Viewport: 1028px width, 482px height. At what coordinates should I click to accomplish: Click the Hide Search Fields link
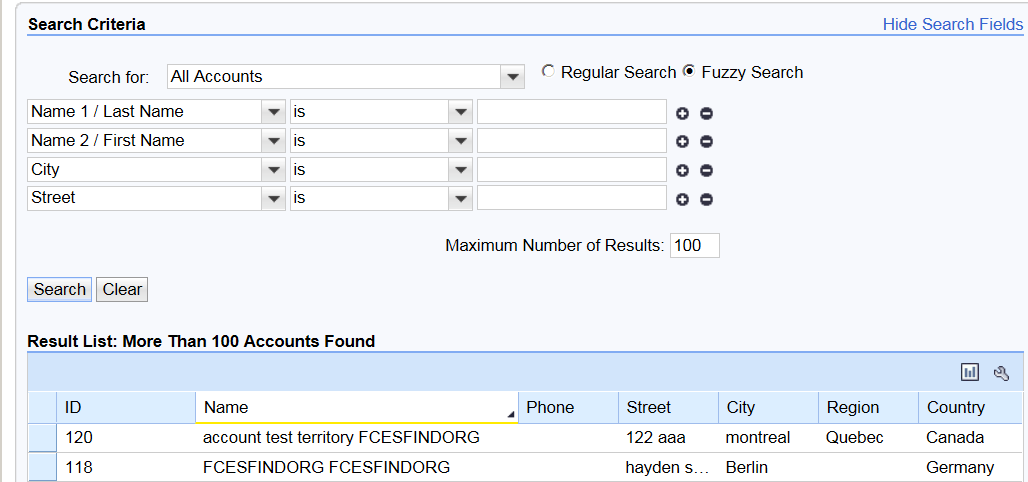tap(953, 24)
